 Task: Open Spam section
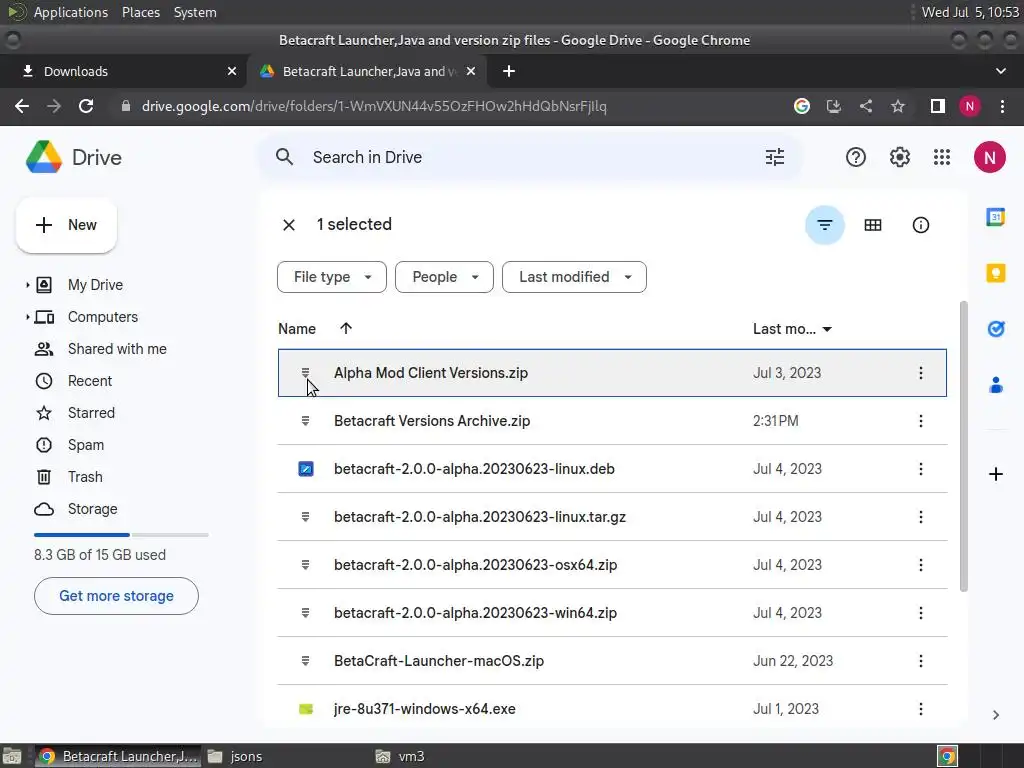tap(86, 445)
